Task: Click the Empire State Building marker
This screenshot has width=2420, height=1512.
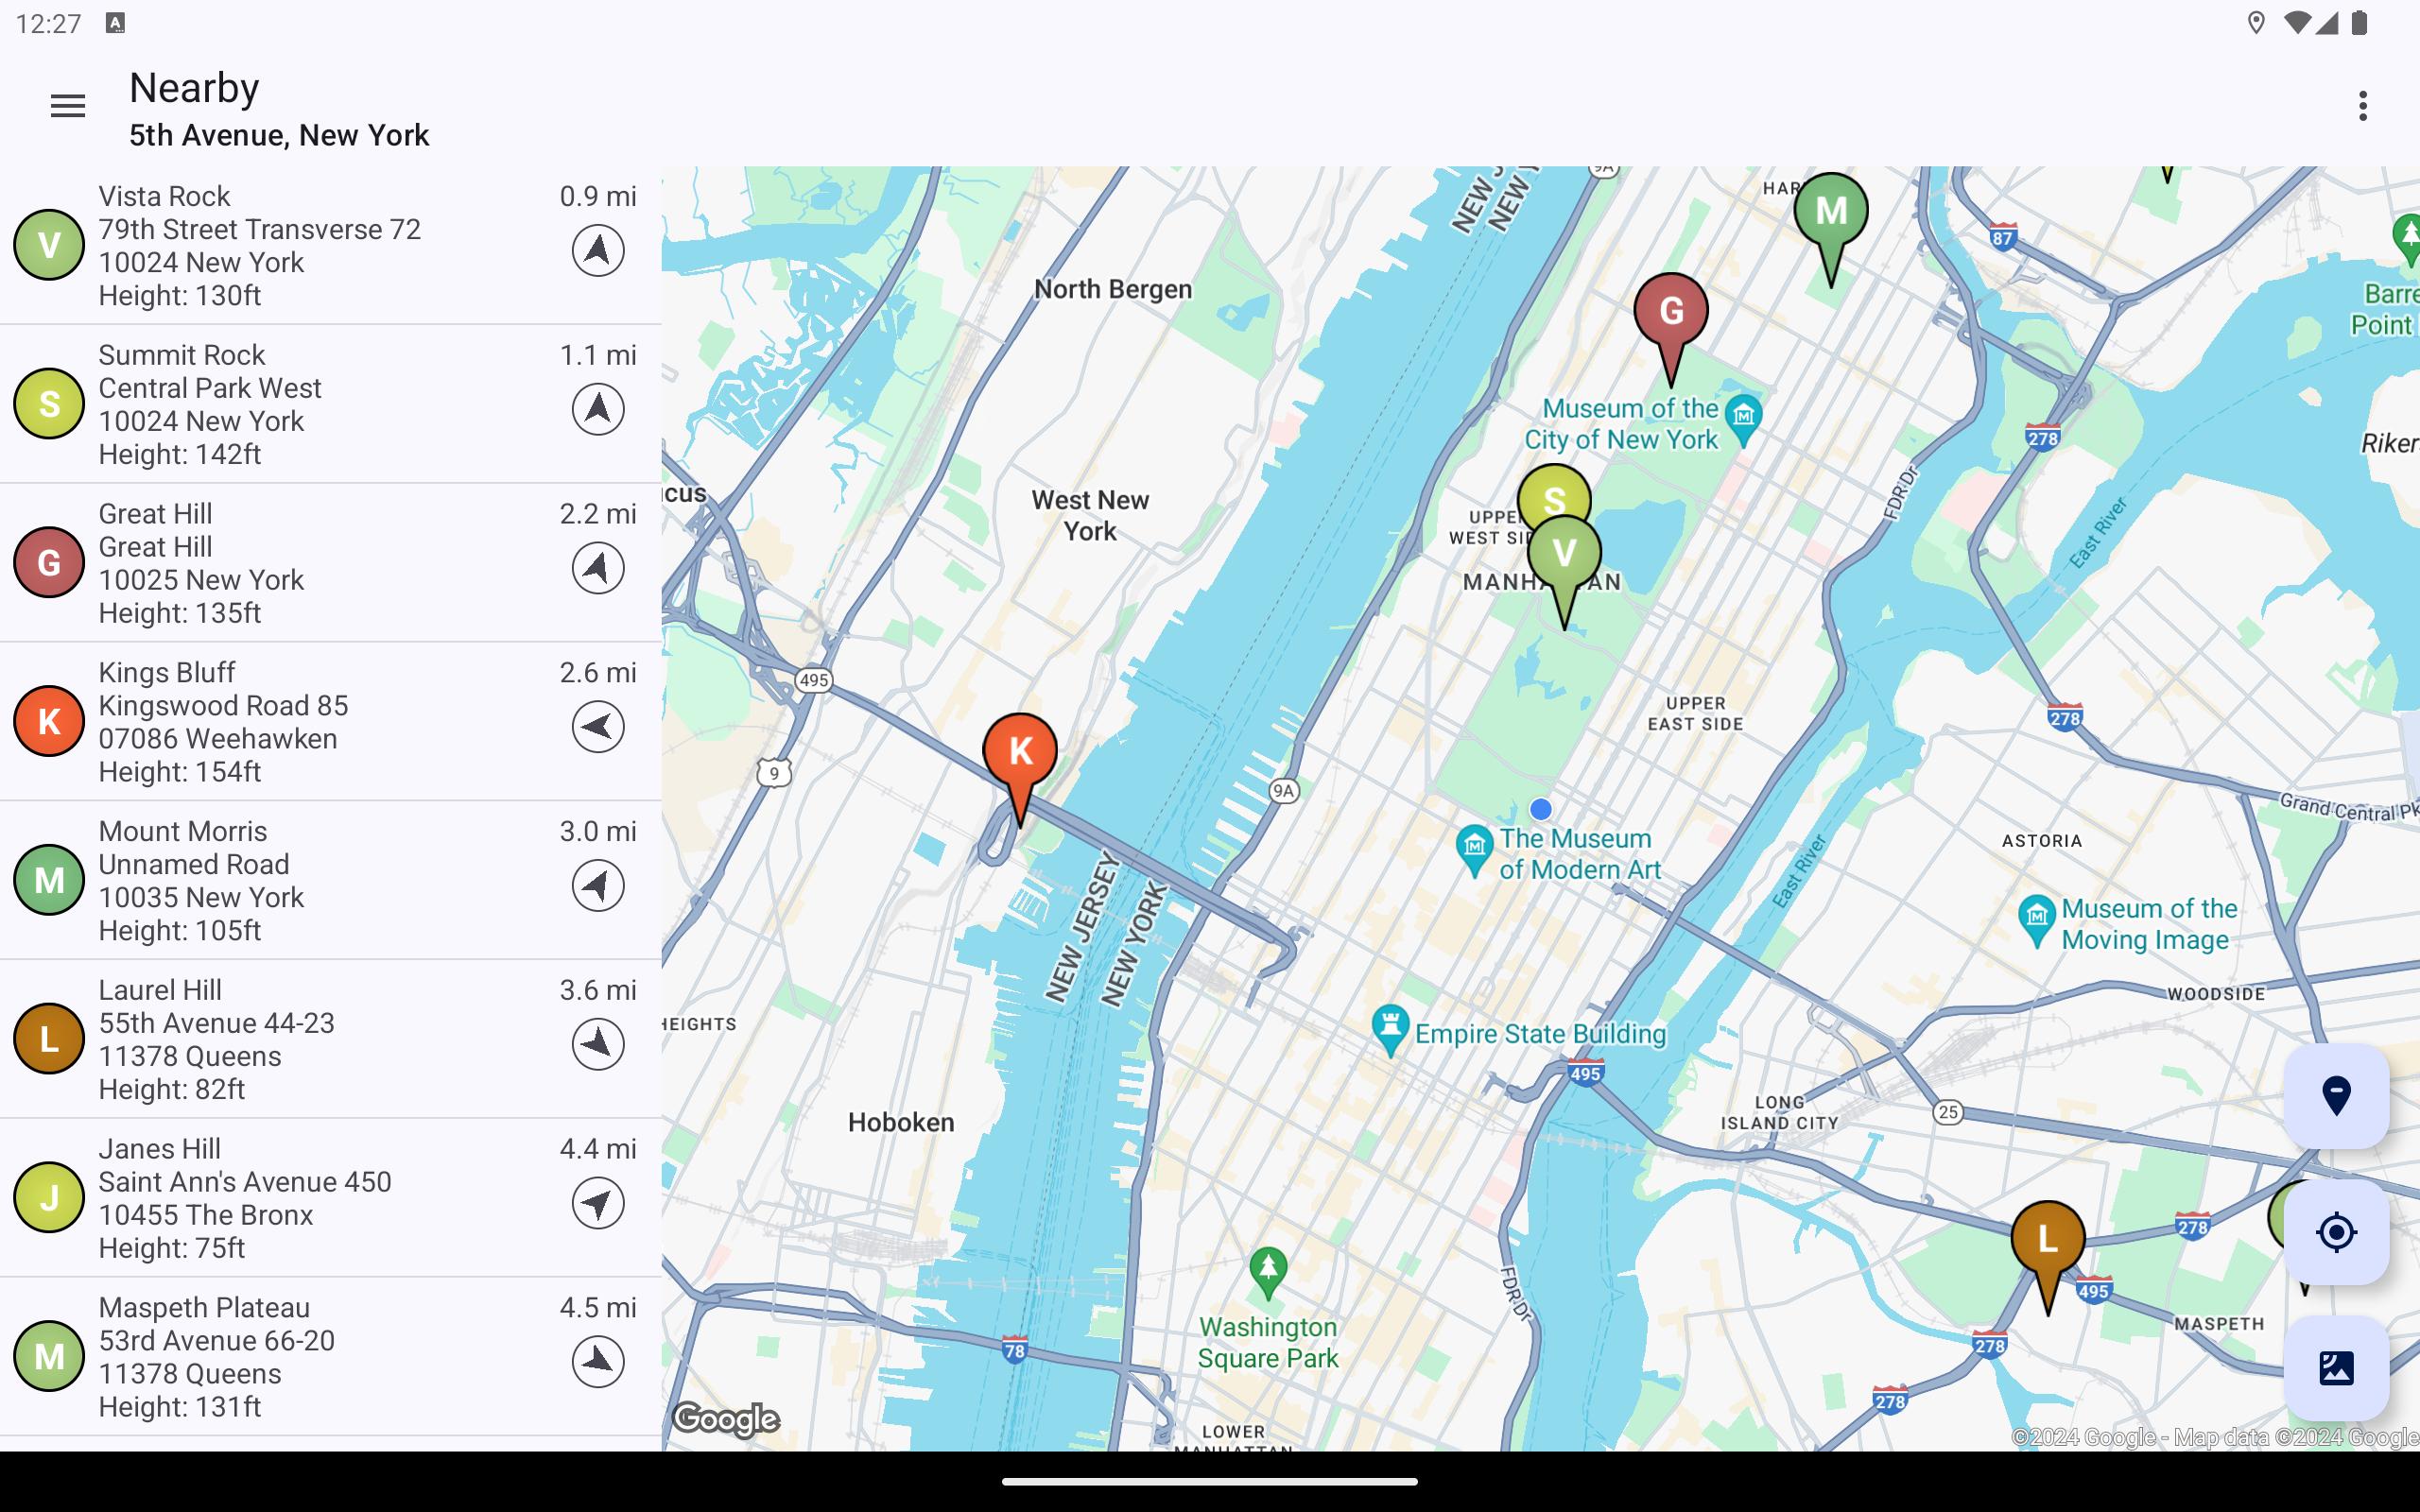Action: [x=1390, y=1029]
